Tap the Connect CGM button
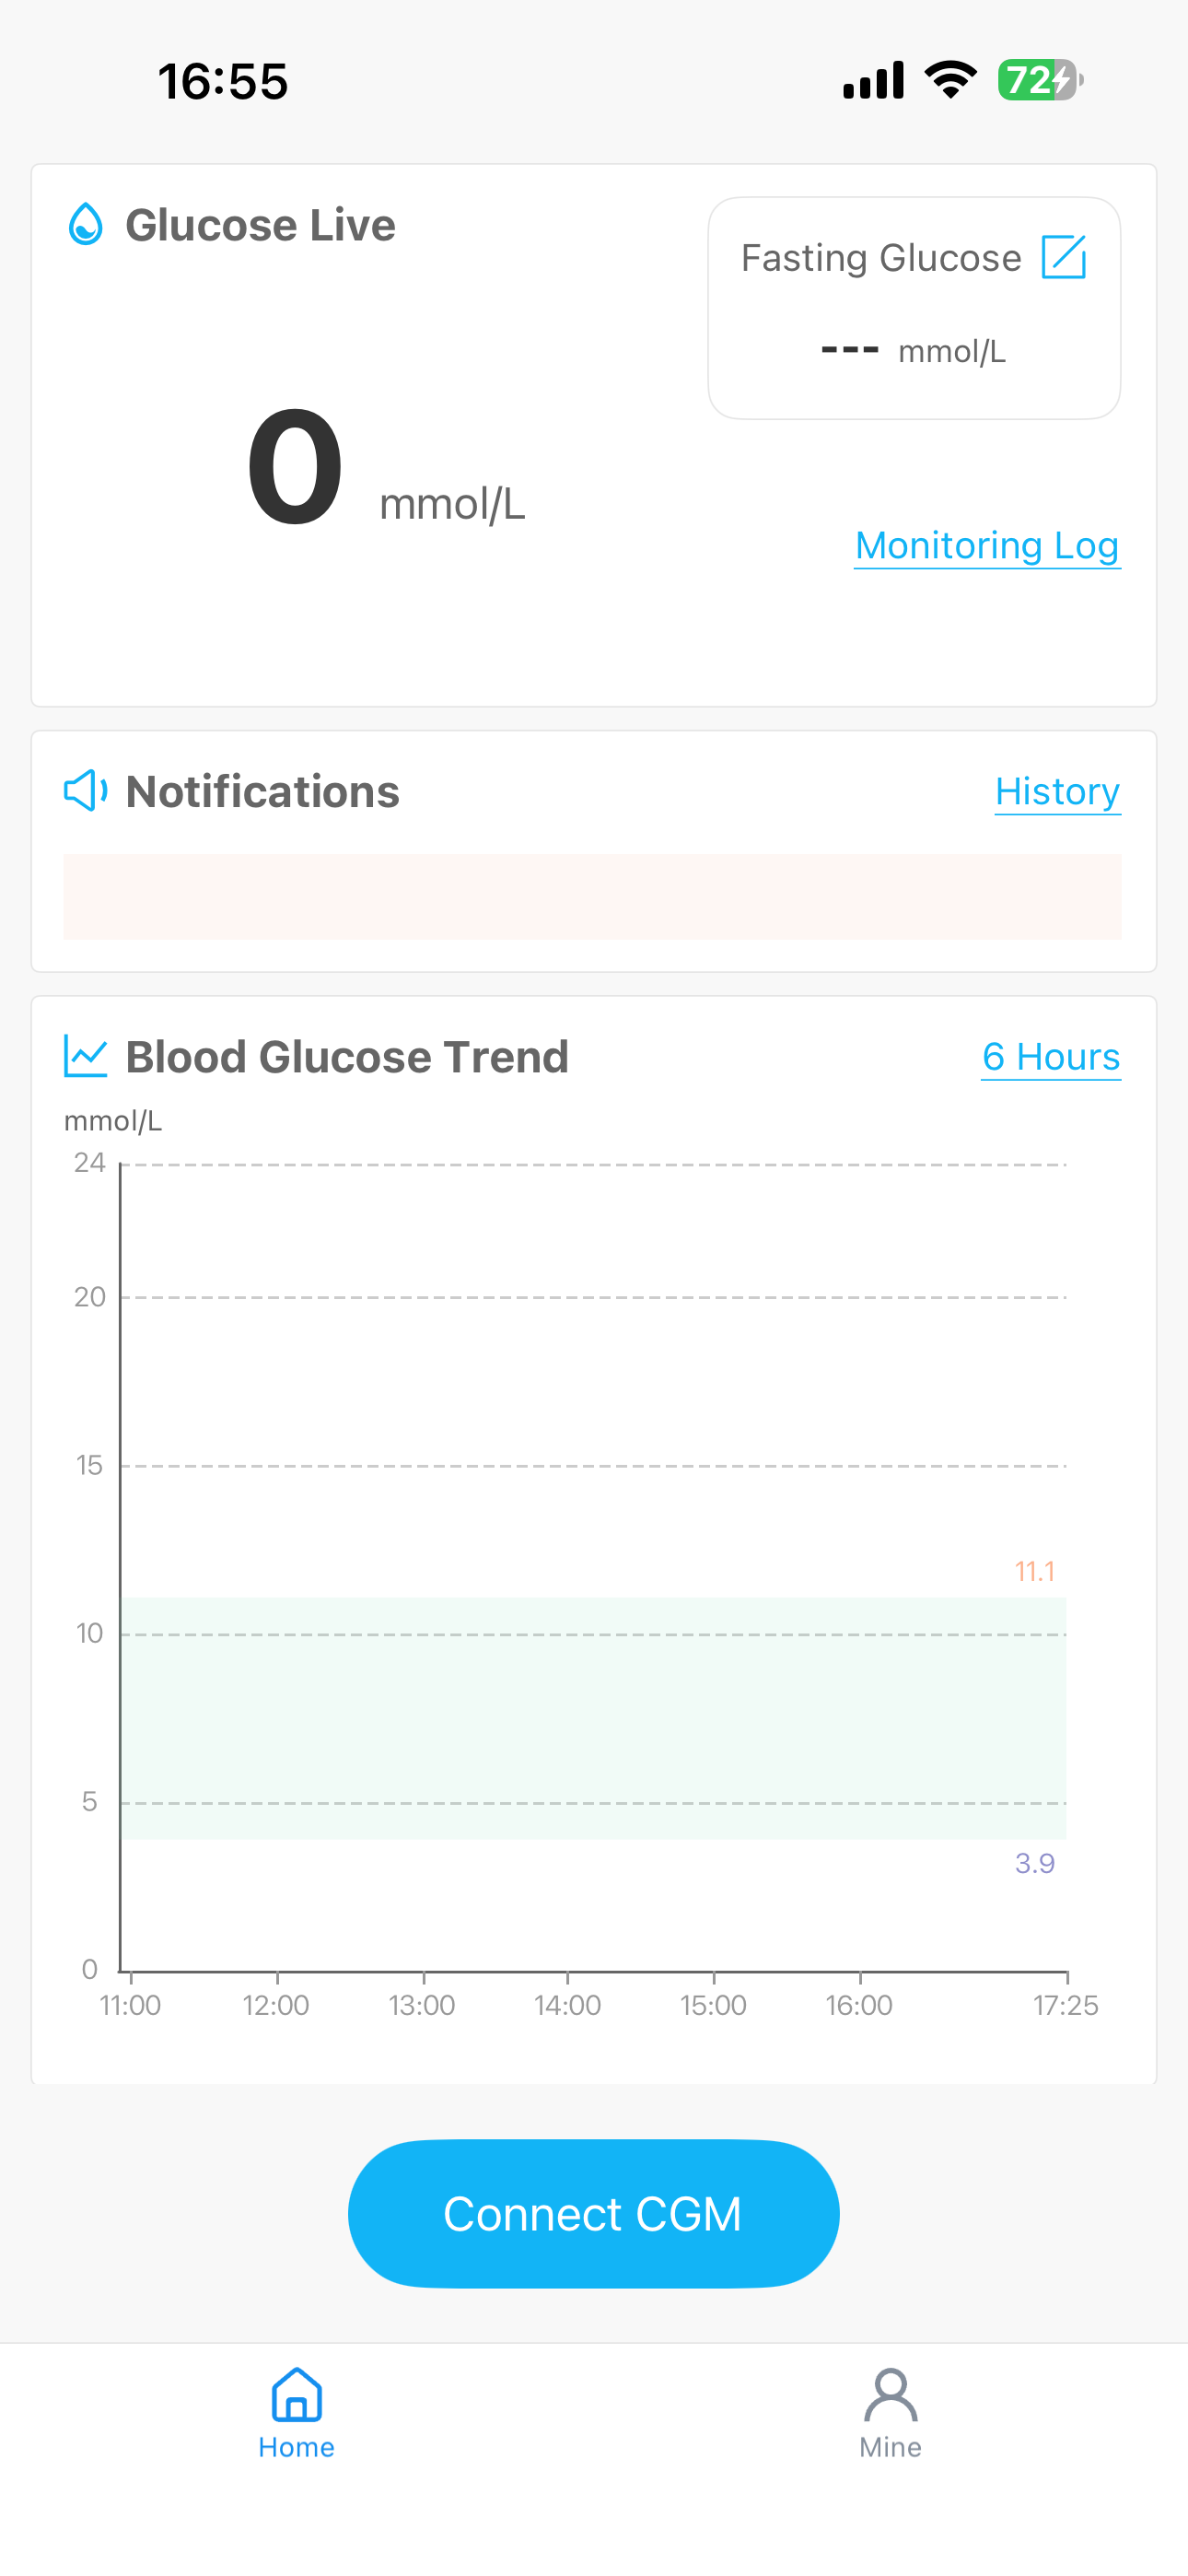The height and width of the screenshot is (2576, 1188). point(593,2213)
